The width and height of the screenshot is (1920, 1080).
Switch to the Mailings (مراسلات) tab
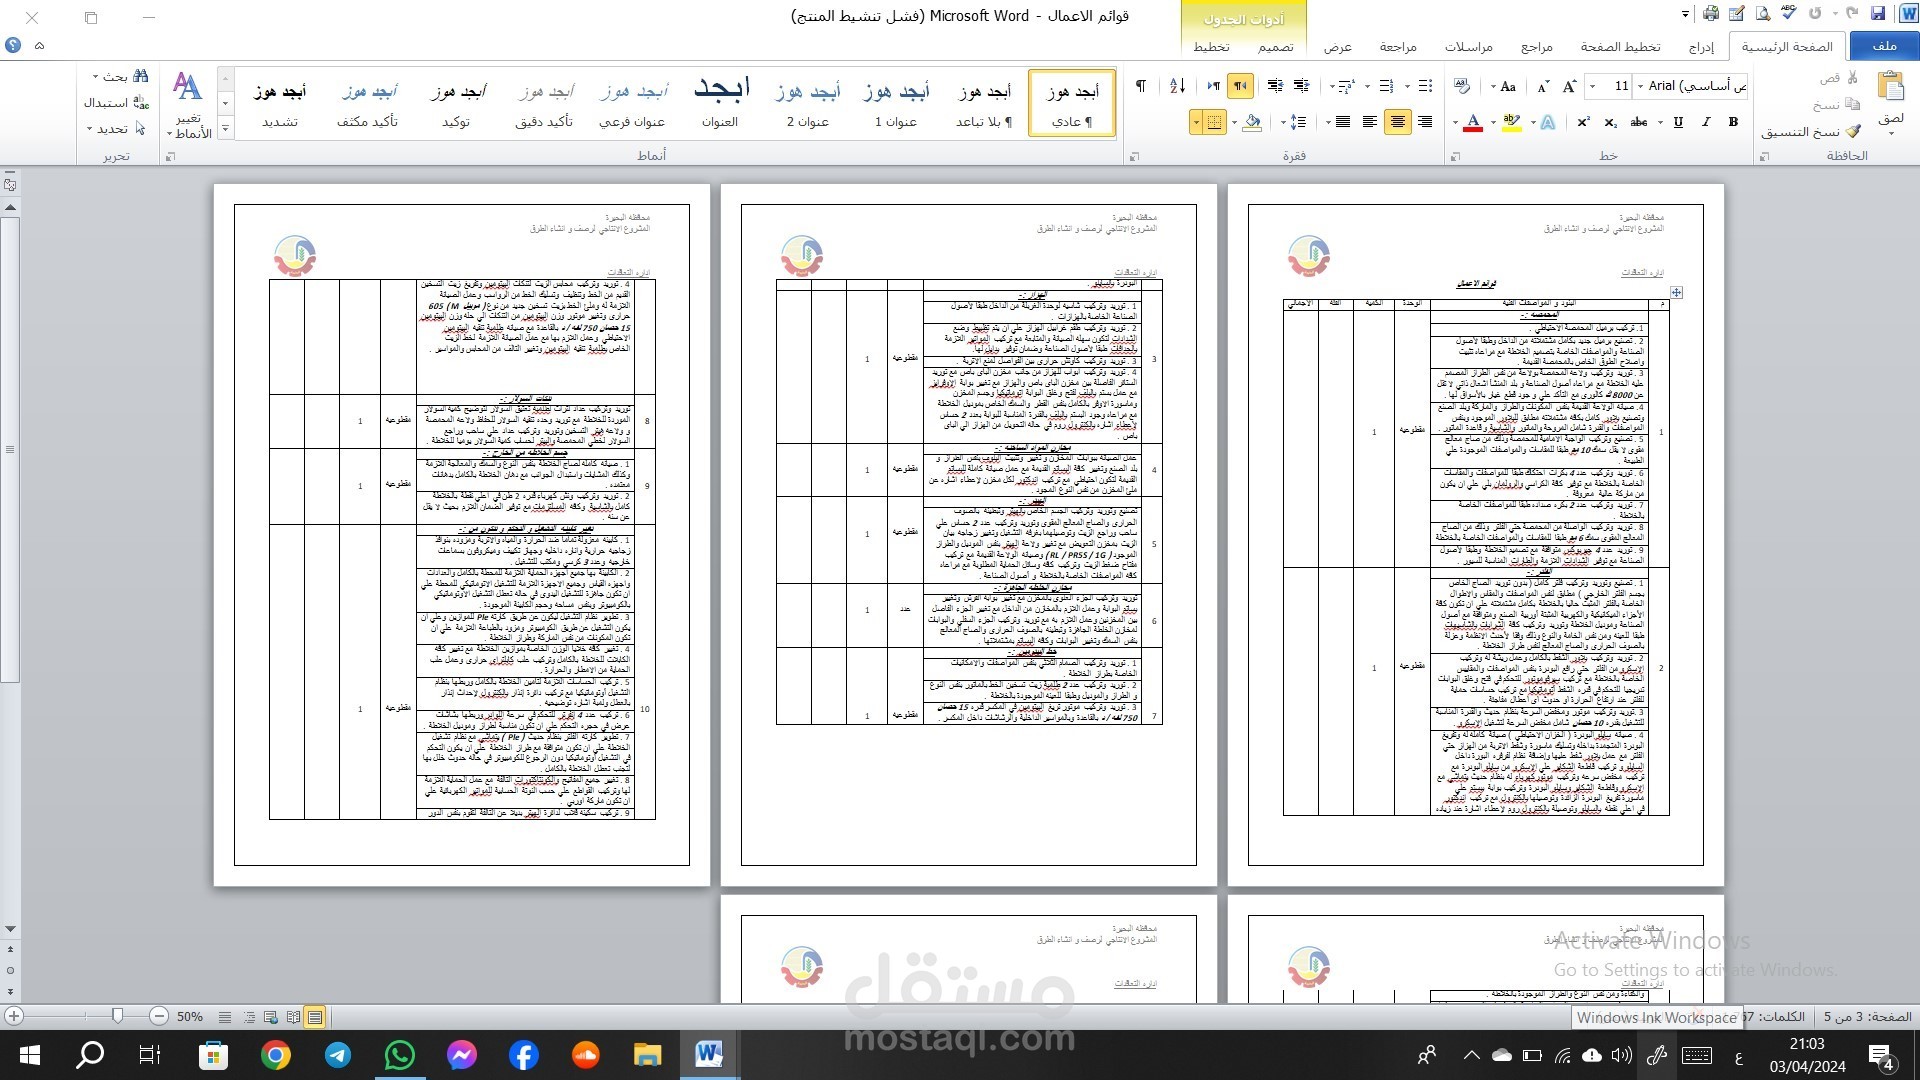(1468, 46)
